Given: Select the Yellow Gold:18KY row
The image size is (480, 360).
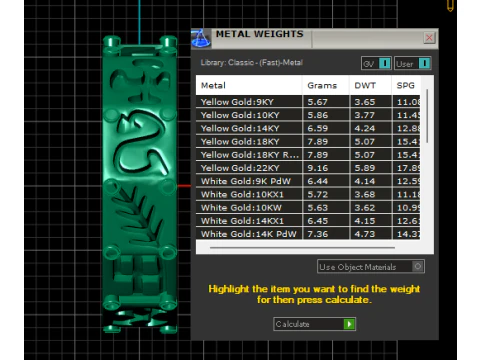Looking at the screenshot, I should [x=308, y=141].
